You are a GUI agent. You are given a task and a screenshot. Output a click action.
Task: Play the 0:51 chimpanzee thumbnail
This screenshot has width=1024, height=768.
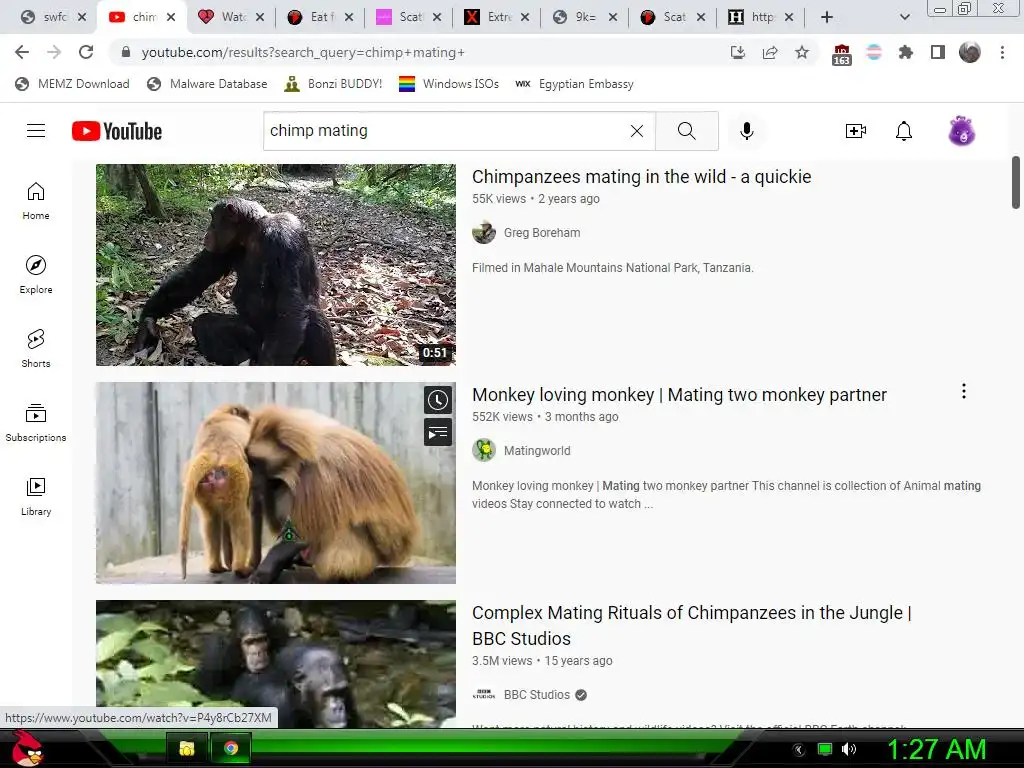coord(276,264)
